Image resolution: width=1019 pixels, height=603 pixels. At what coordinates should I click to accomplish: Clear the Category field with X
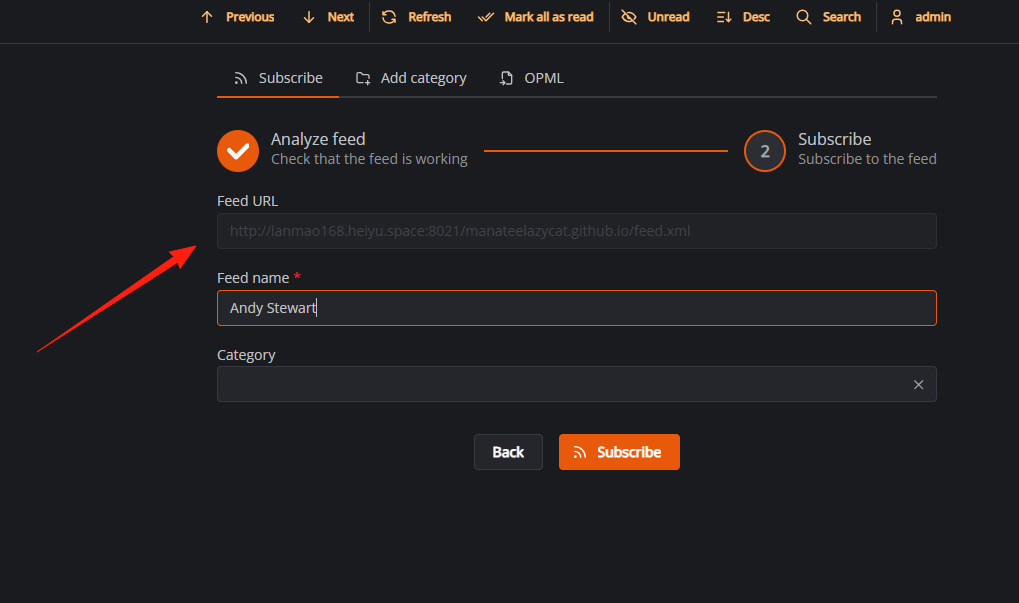918,385
